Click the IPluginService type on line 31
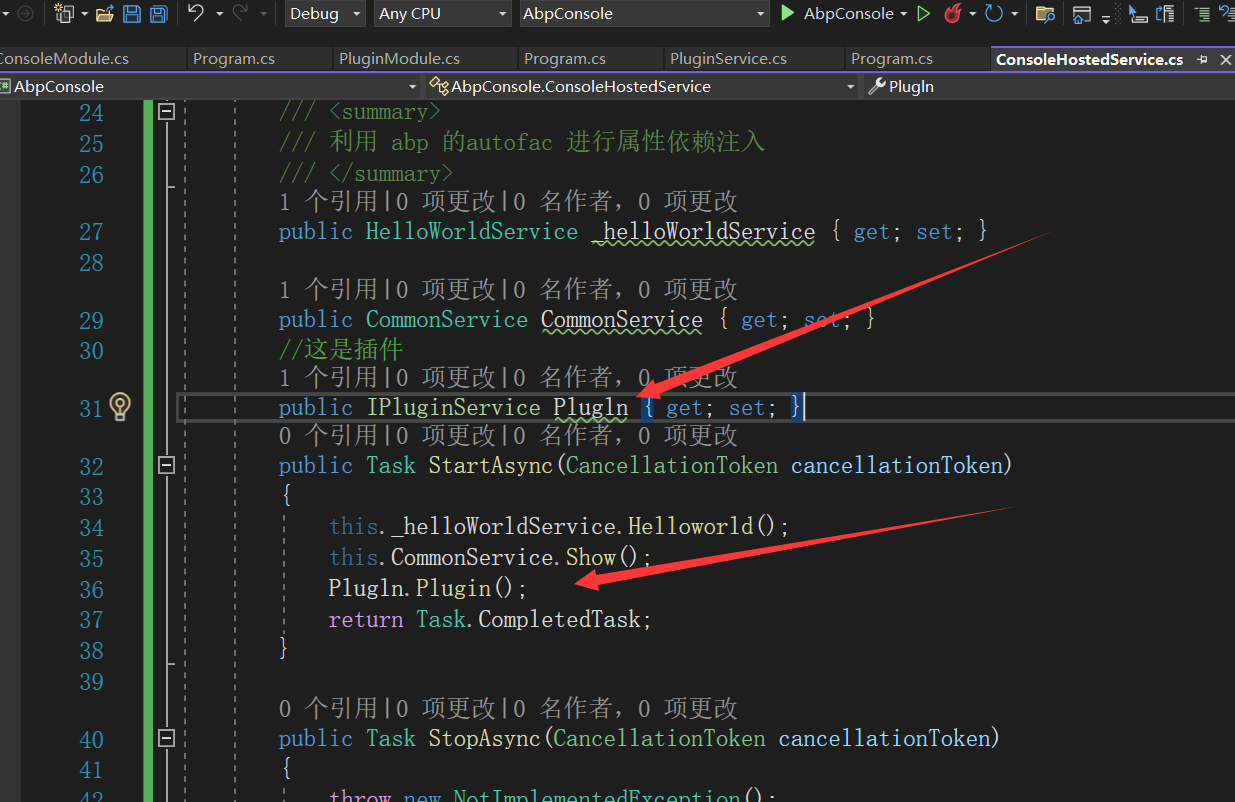The width and height of the screenshot is (1235, 802). (x=453, y=407)
